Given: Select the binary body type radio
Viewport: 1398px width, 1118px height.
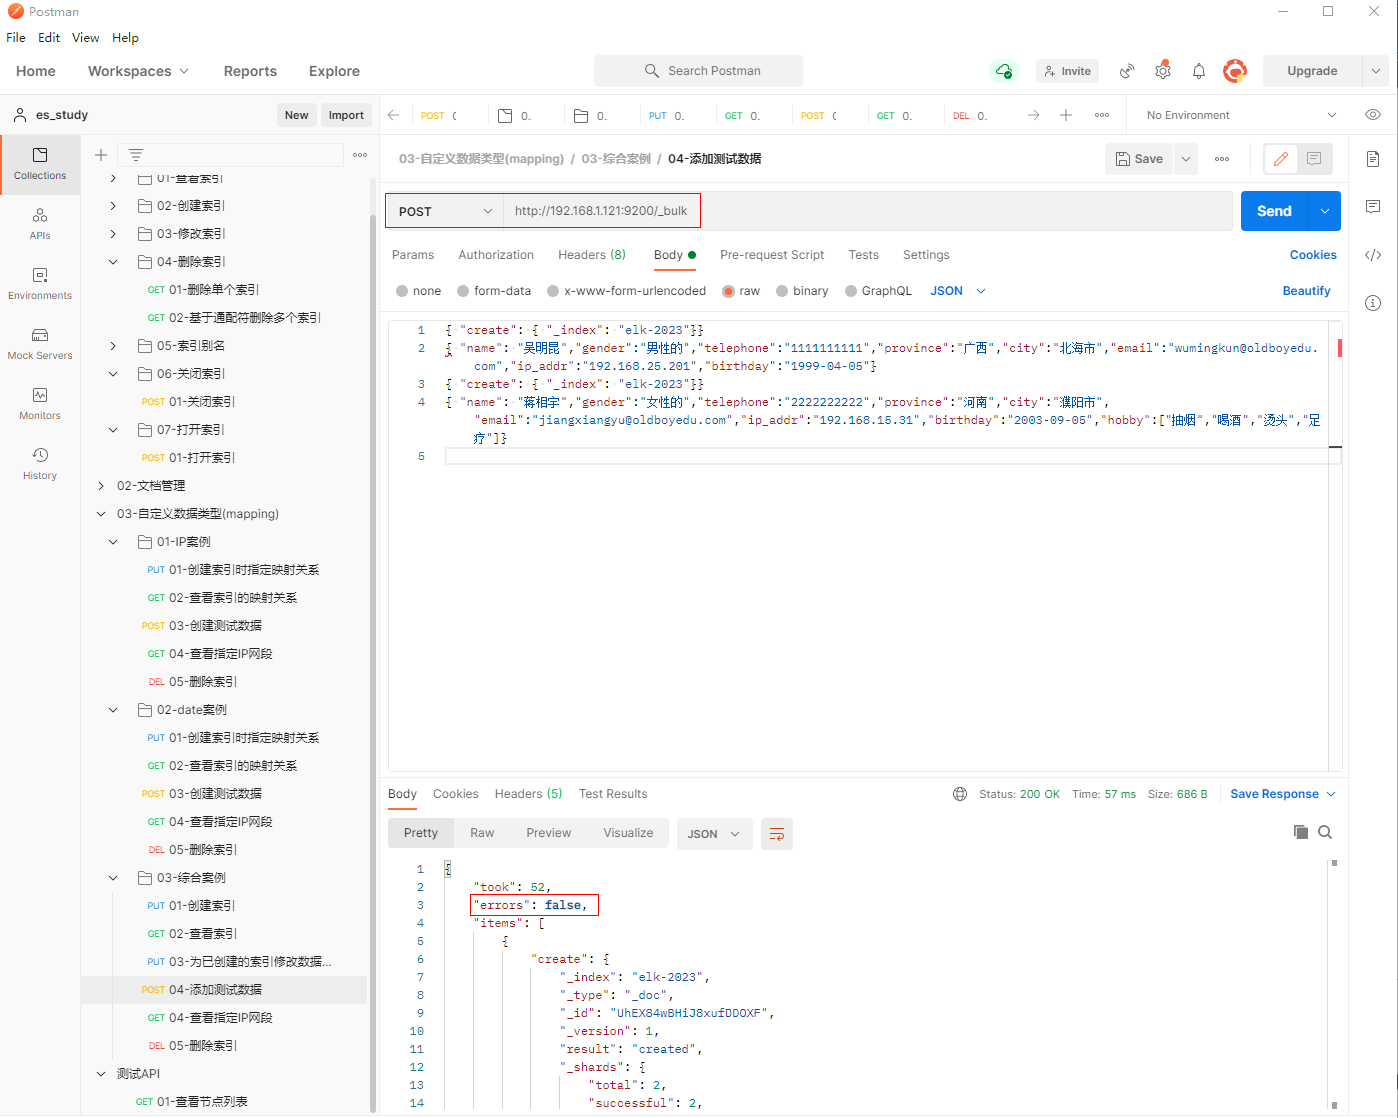Looking at the screenshot, I should (782, 291).
